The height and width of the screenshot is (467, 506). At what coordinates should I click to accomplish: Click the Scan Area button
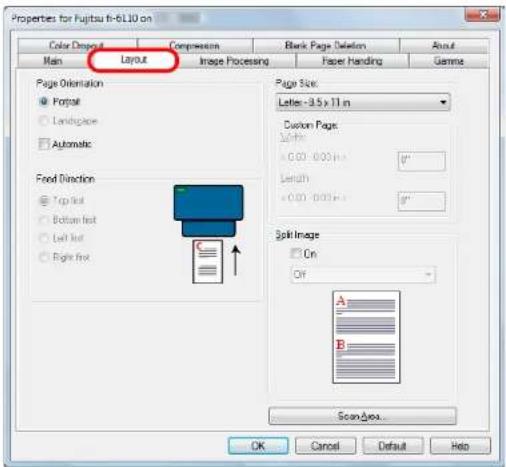click(362, 416)
